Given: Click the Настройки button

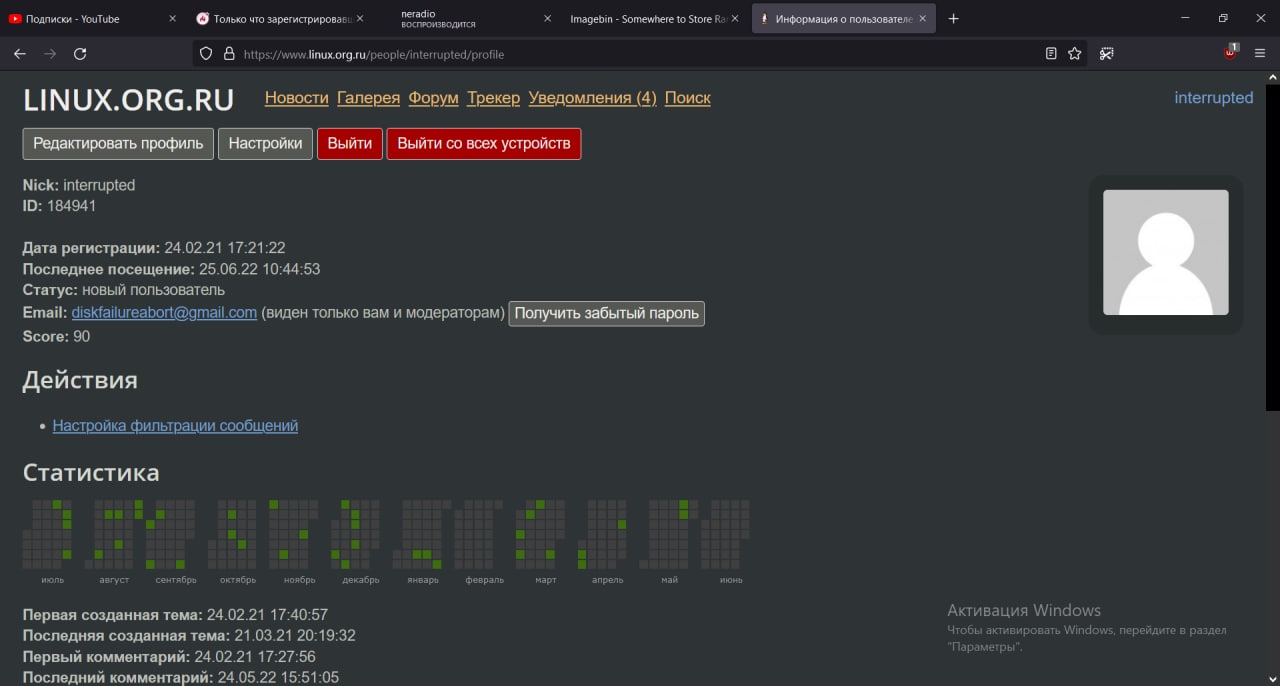Looking at the screenshot, I should (265, 143).
